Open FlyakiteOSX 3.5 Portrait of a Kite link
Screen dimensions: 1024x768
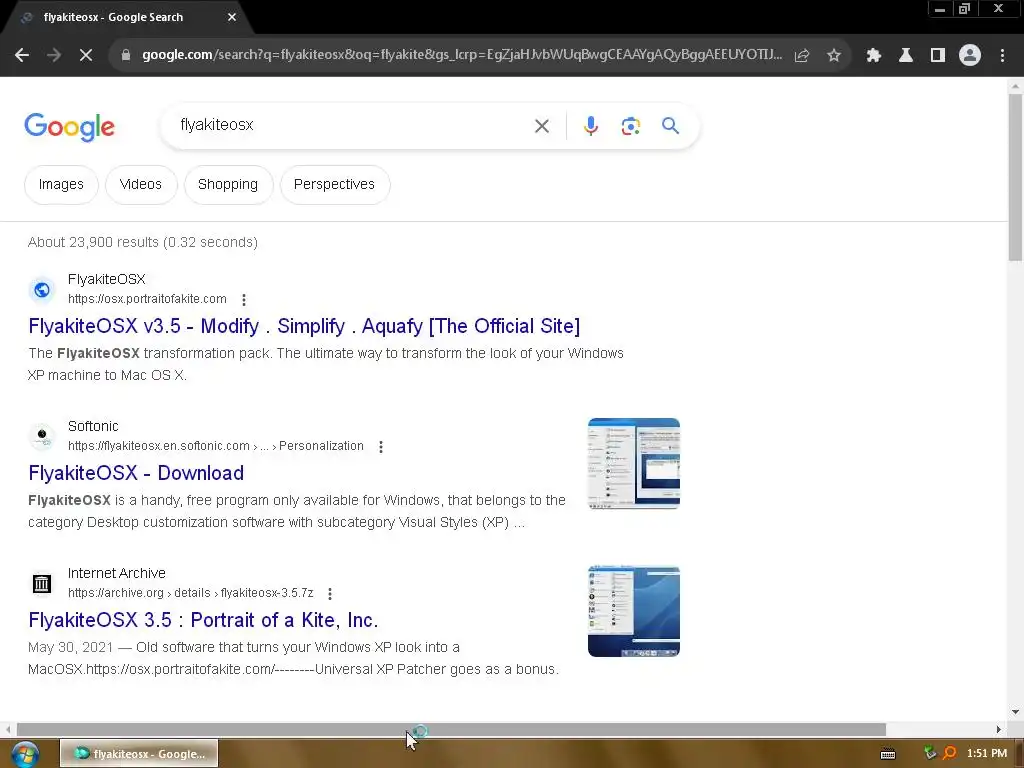[x=203, y=620]
